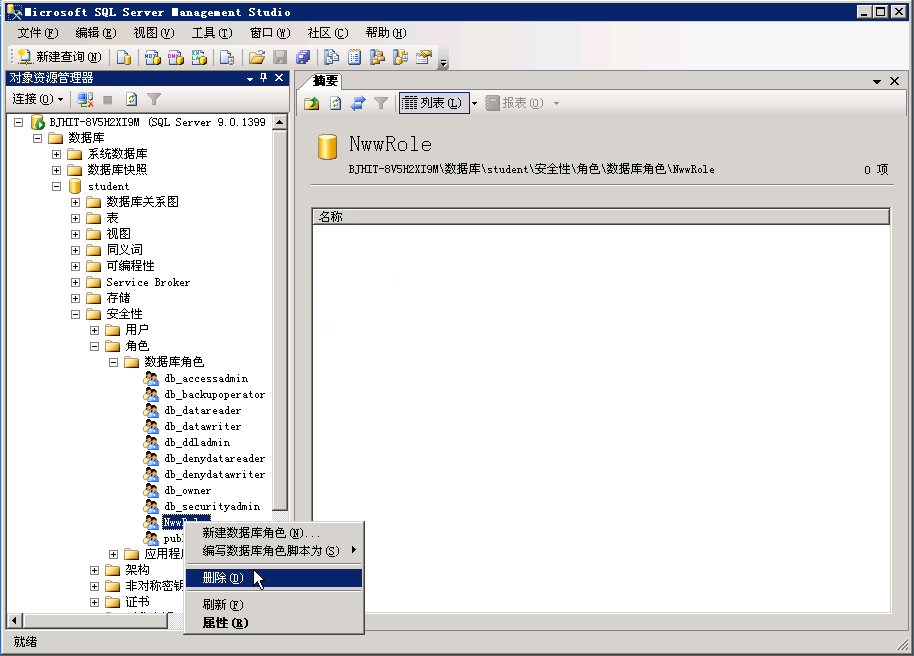
Task: Click the Up folder icon in Summary toolbar
Action: point(312,103)
